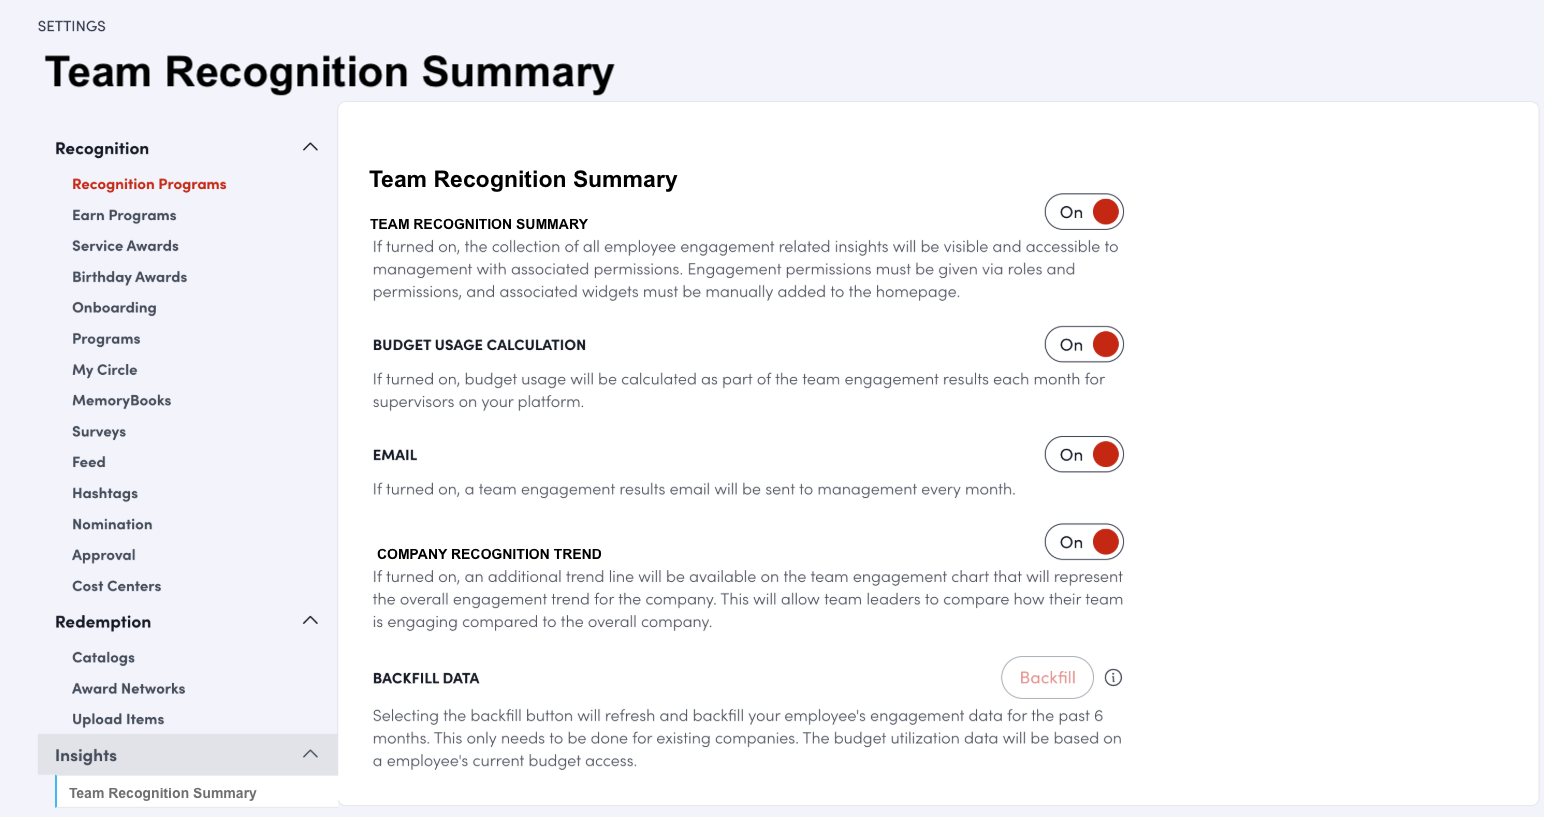Navigate to MemoryBooks settings
The height and width of the screenshot is (817, 1544).
(121, 401)
